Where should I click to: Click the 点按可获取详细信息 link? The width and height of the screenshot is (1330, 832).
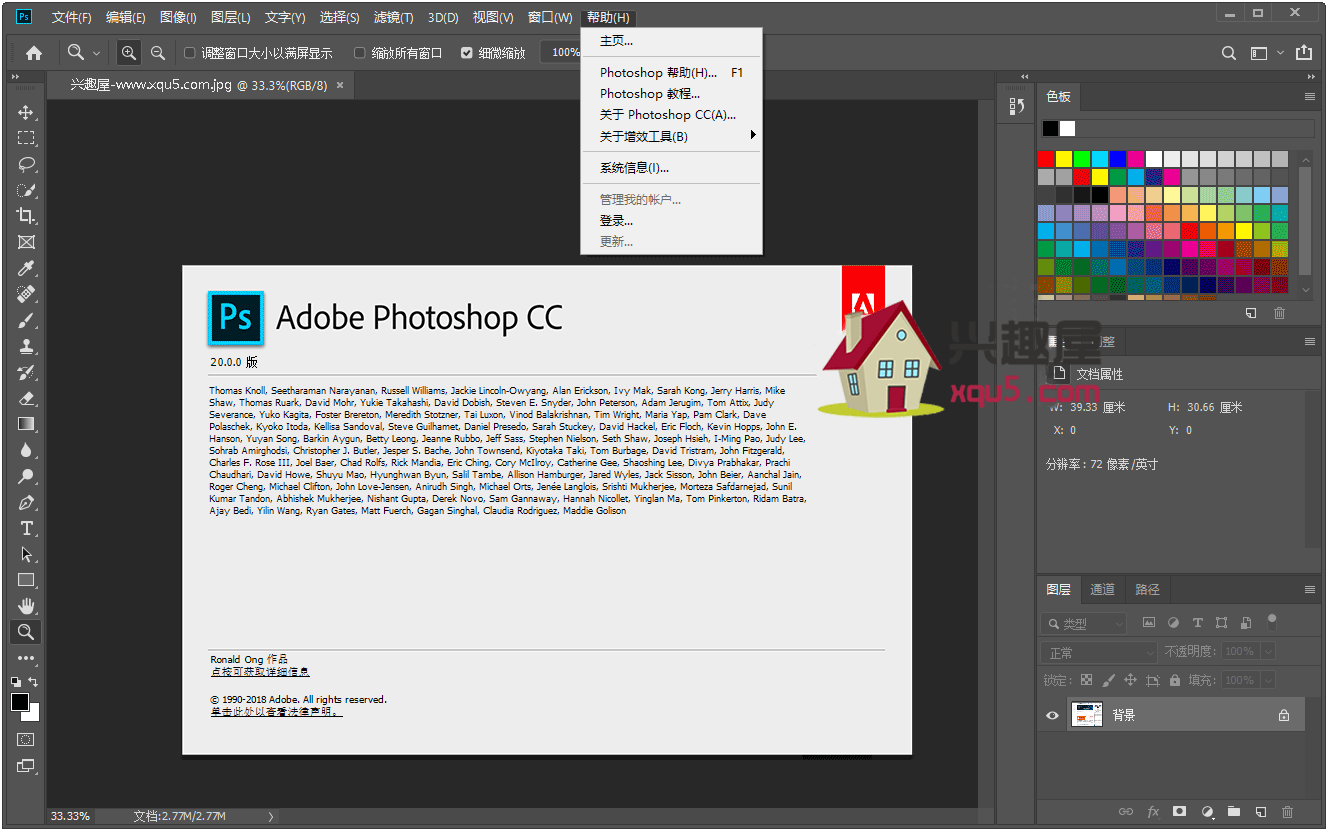coord(260,672)
